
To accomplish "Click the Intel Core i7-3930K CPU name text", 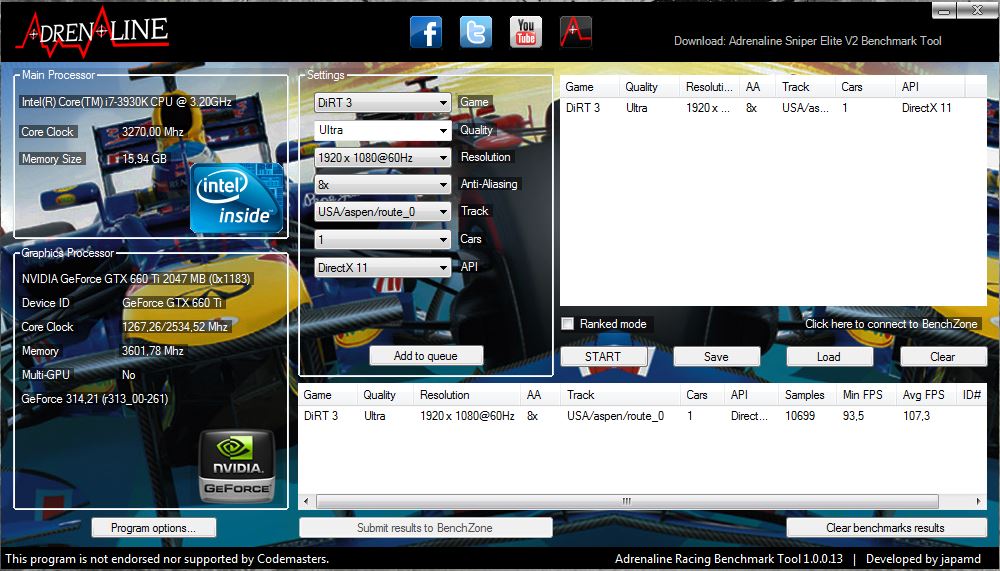I will [126, 102].
